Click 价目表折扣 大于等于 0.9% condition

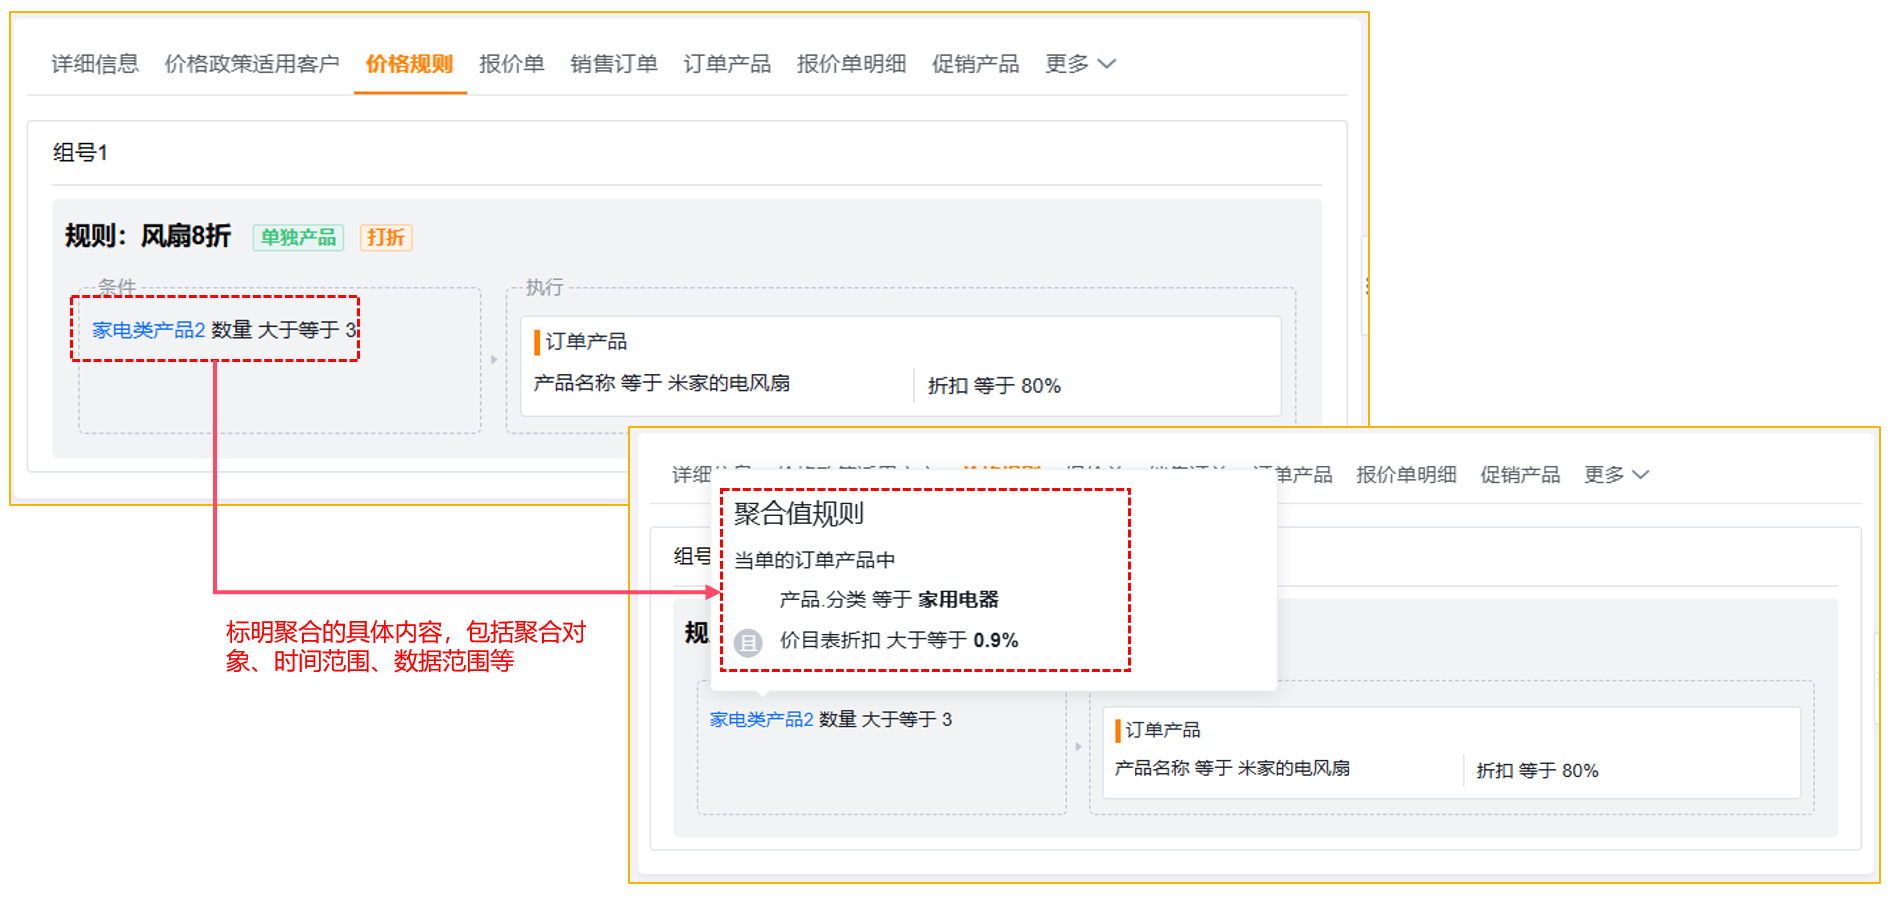click(x=899, y=640)
